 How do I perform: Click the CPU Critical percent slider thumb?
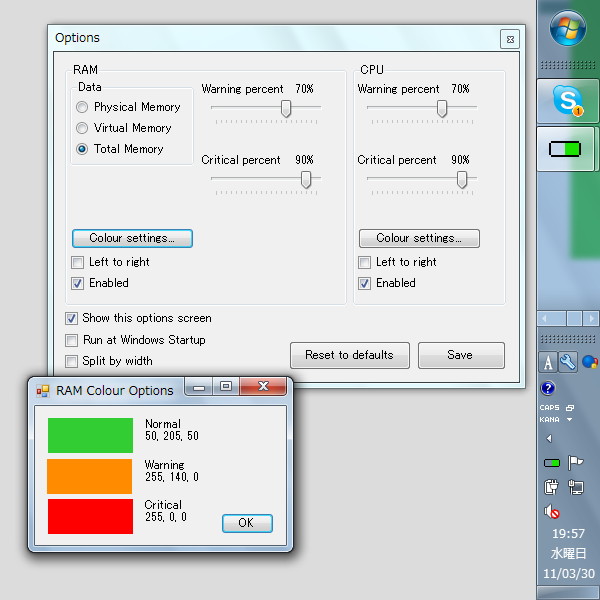(462, 179)
